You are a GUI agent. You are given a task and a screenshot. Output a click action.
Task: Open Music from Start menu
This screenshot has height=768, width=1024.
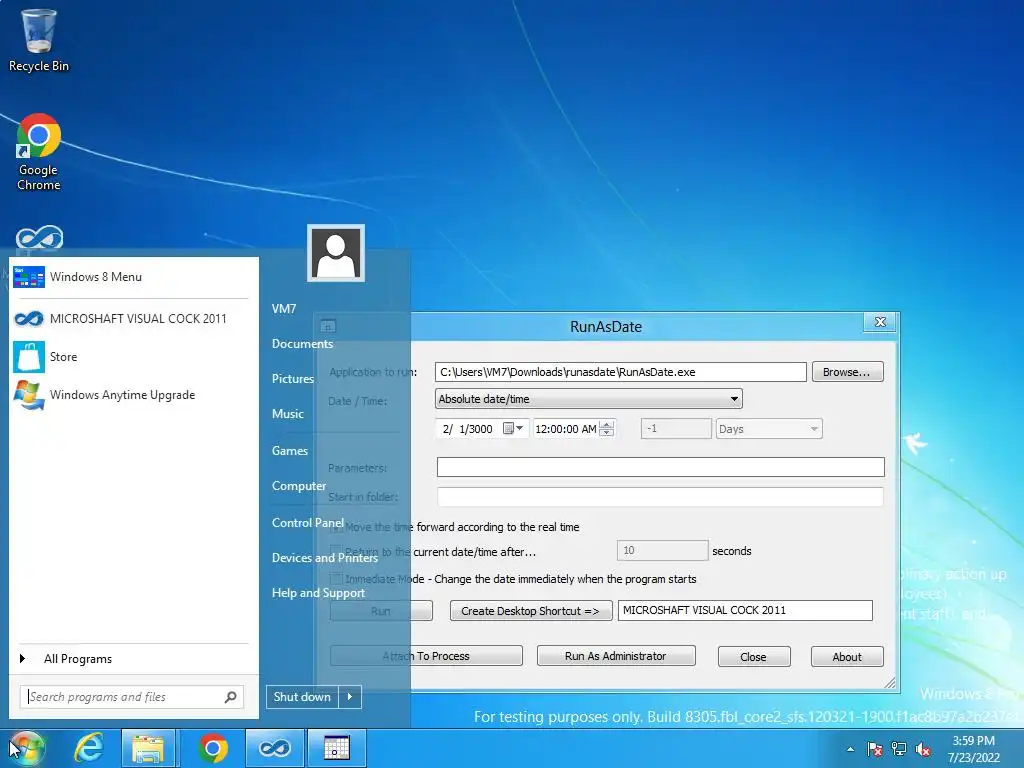[x=288, y=414]
